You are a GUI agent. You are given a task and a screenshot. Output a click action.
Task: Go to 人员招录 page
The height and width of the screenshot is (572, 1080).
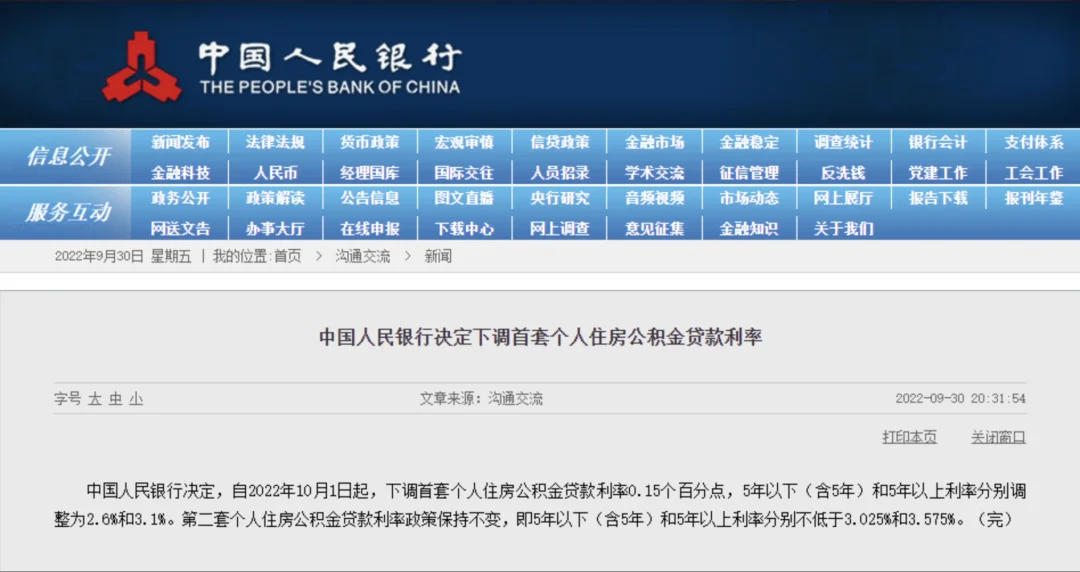tap(559, 172)
